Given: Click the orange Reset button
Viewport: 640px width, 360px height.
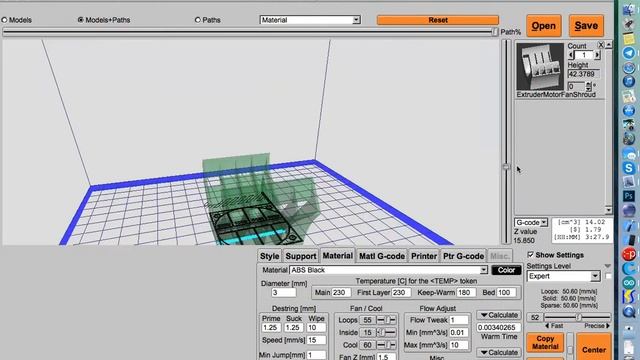Looking at the screenshot, I should coord(438,20).
